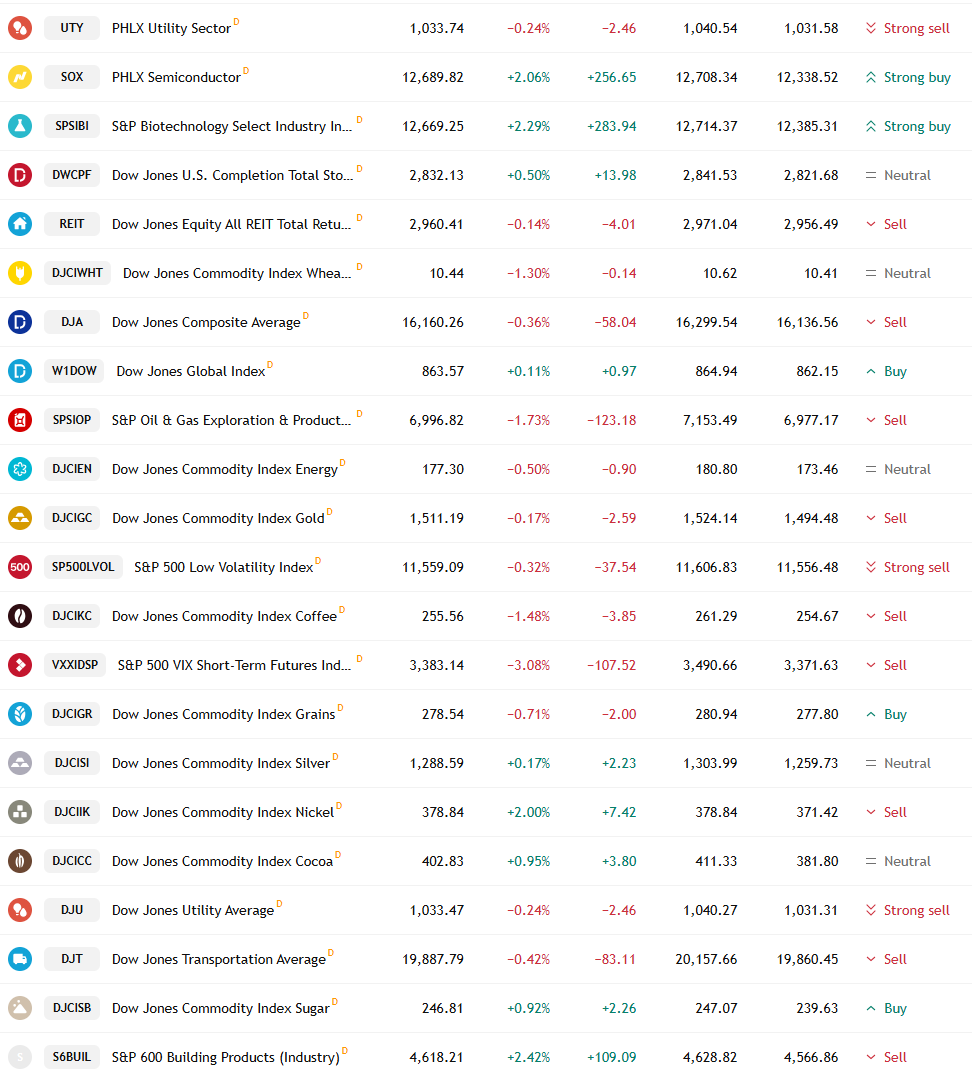This screenshot has height=1077, width=972.
Task: Select the DJCIWHT ticker badge
Action: [77, 273]
